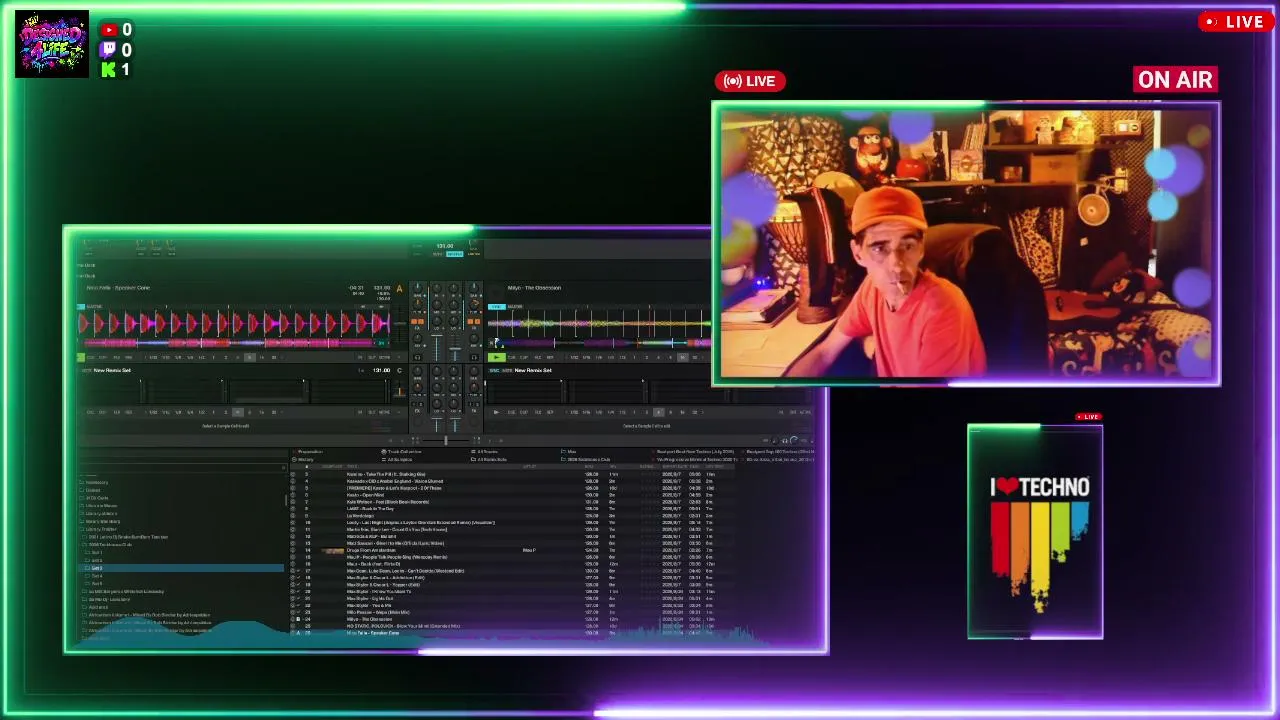The image size is (1280, 720).
Task: Select loop size 4 on remix deck D
Action: tap(658, 412)
